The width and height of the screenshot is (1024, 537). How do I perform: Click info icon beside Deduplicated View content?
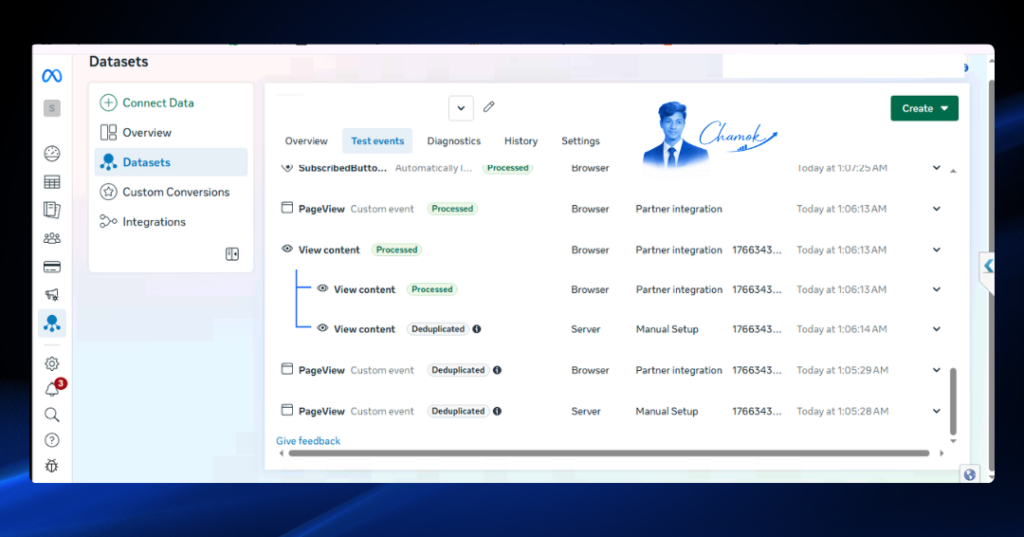pos(477,329)
